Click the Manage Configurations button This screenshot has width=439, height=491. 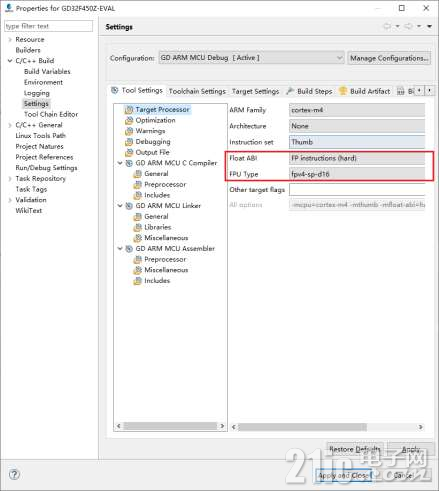click(x=389, y=58)
